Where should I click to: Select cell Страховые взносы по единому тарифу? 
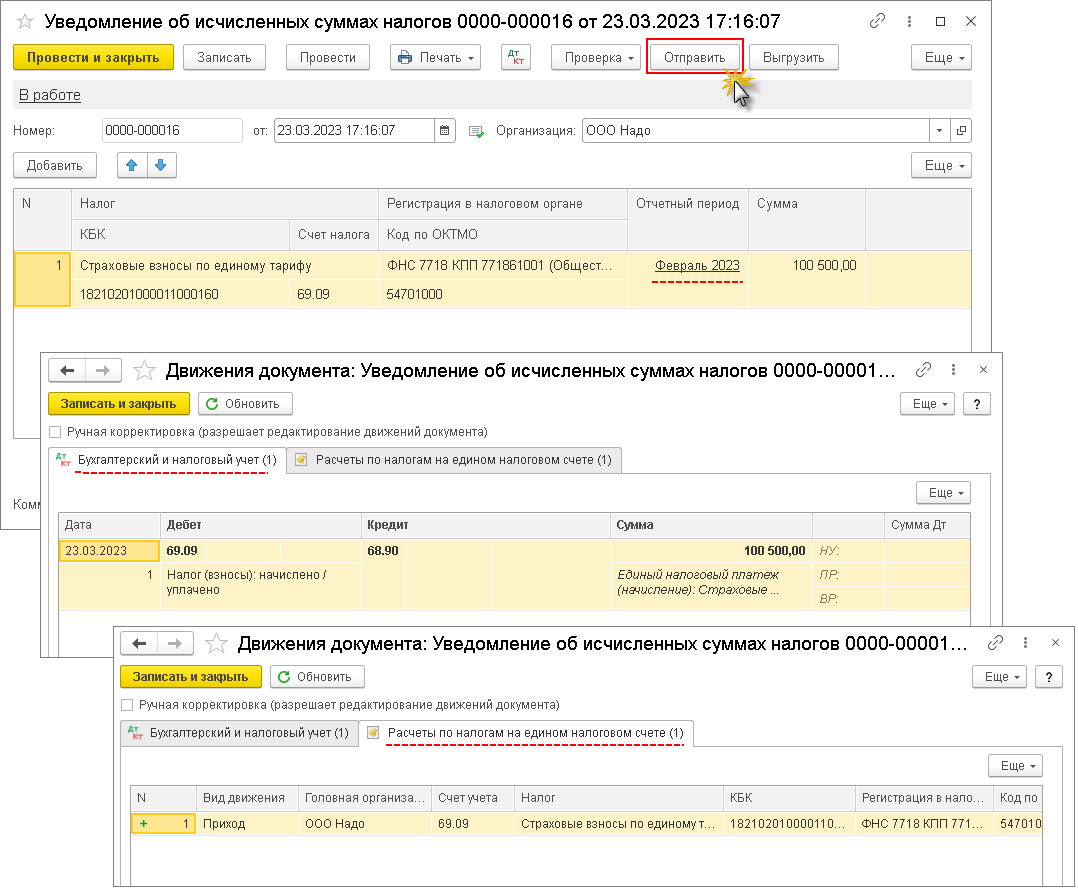pyautogui.click(x=225, y=265)
